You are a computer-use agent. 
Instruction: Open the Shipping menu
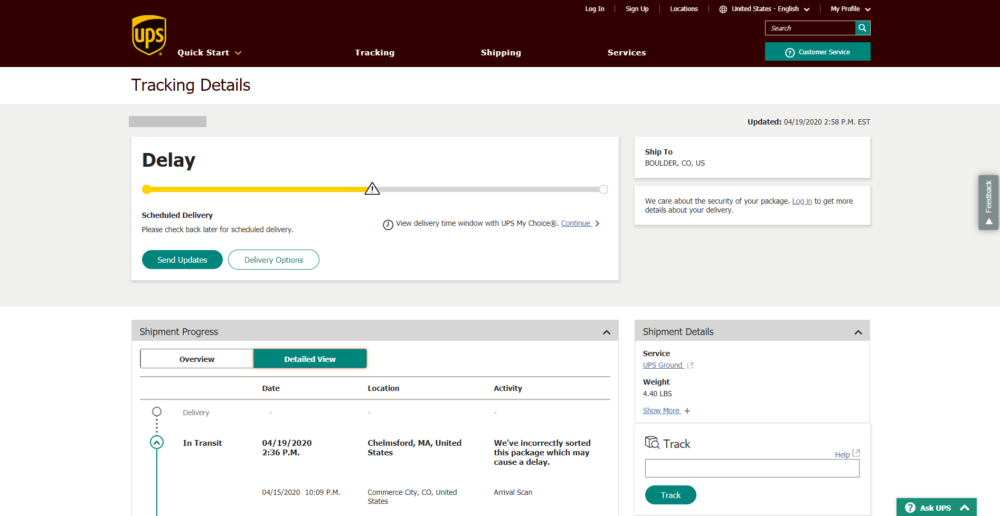tap(500, 52)
